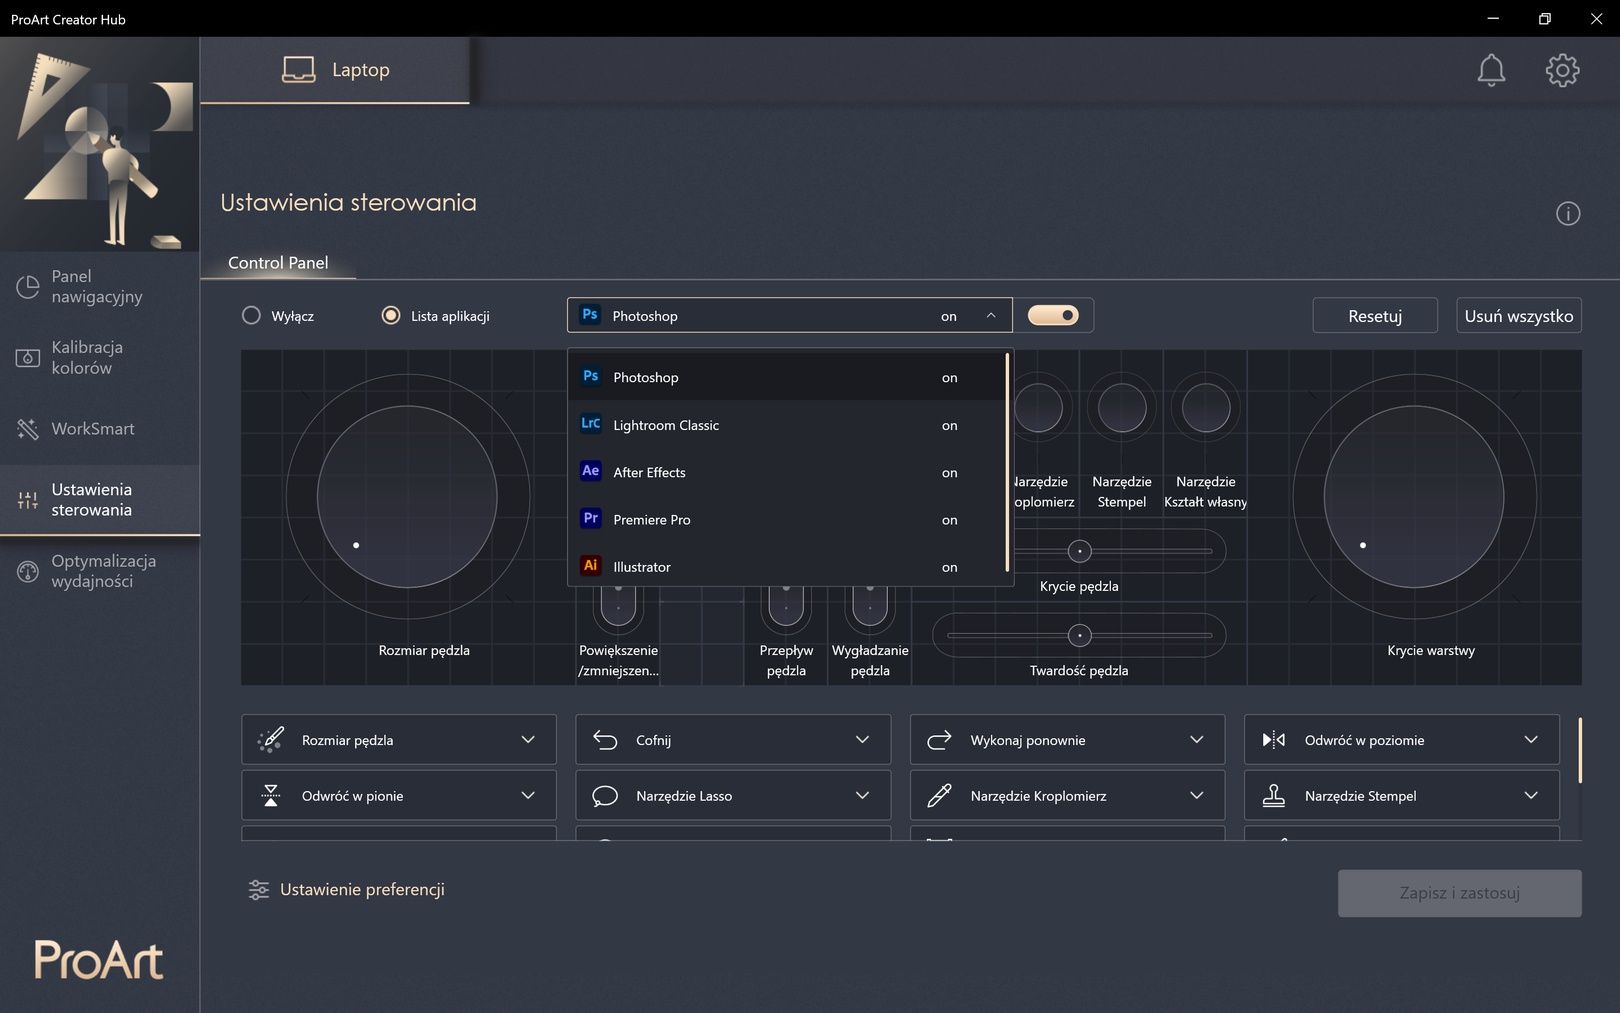Open Optymalizacja wydajności section

pyautogui.click(x=100, y=571)
